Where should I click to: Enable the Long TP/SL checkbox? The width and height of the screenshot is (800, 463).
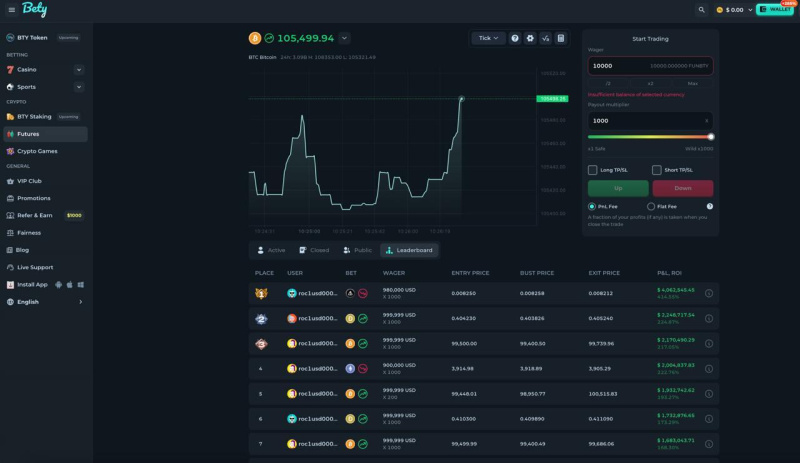pyautogui.click(x=593, y=170)
